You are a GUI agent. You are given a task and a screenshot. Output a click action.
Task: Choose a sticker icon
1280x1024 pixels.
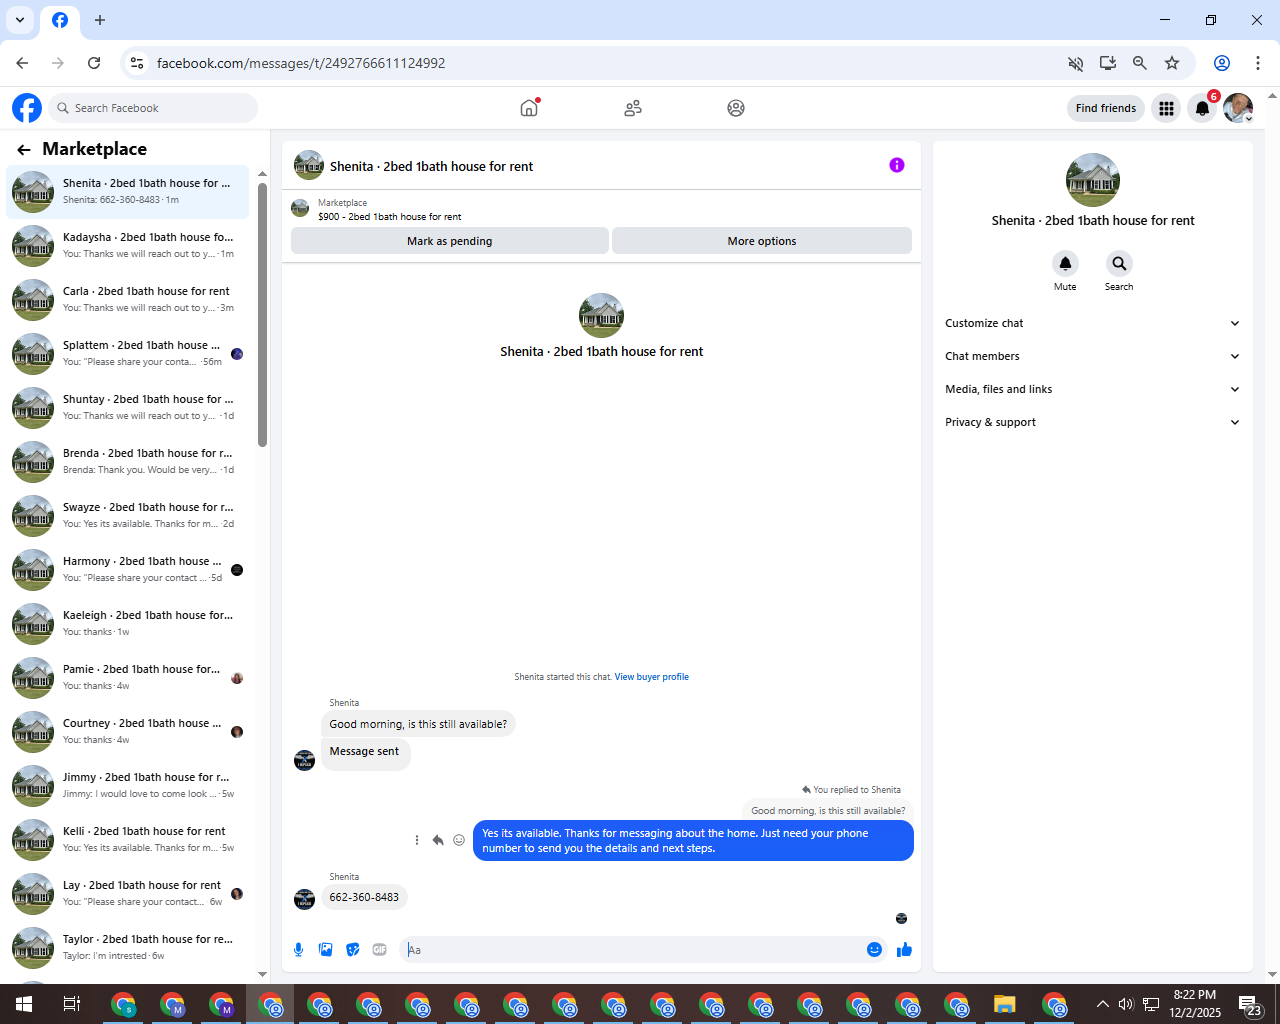(x=353, y=950)
